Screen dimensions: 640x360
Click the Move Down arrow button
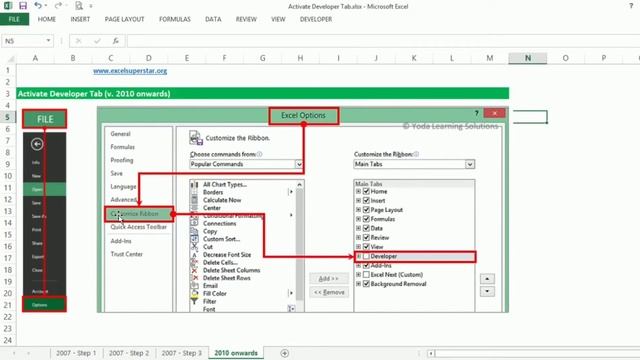(x=487, y=291)
